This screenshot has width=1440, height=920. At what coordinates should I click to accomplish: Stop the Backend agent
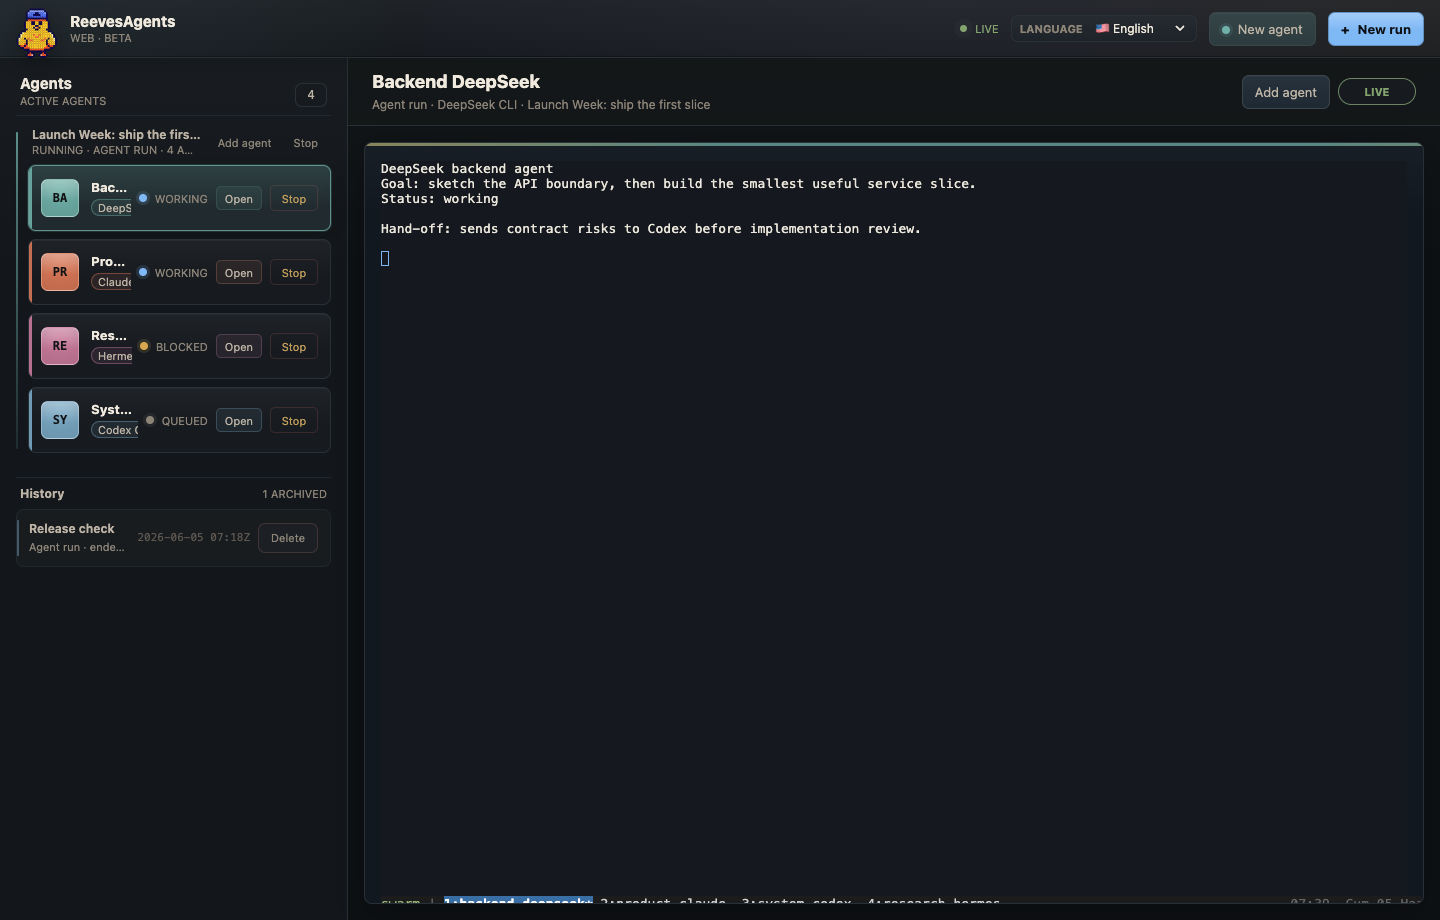[x=294, y=199]
